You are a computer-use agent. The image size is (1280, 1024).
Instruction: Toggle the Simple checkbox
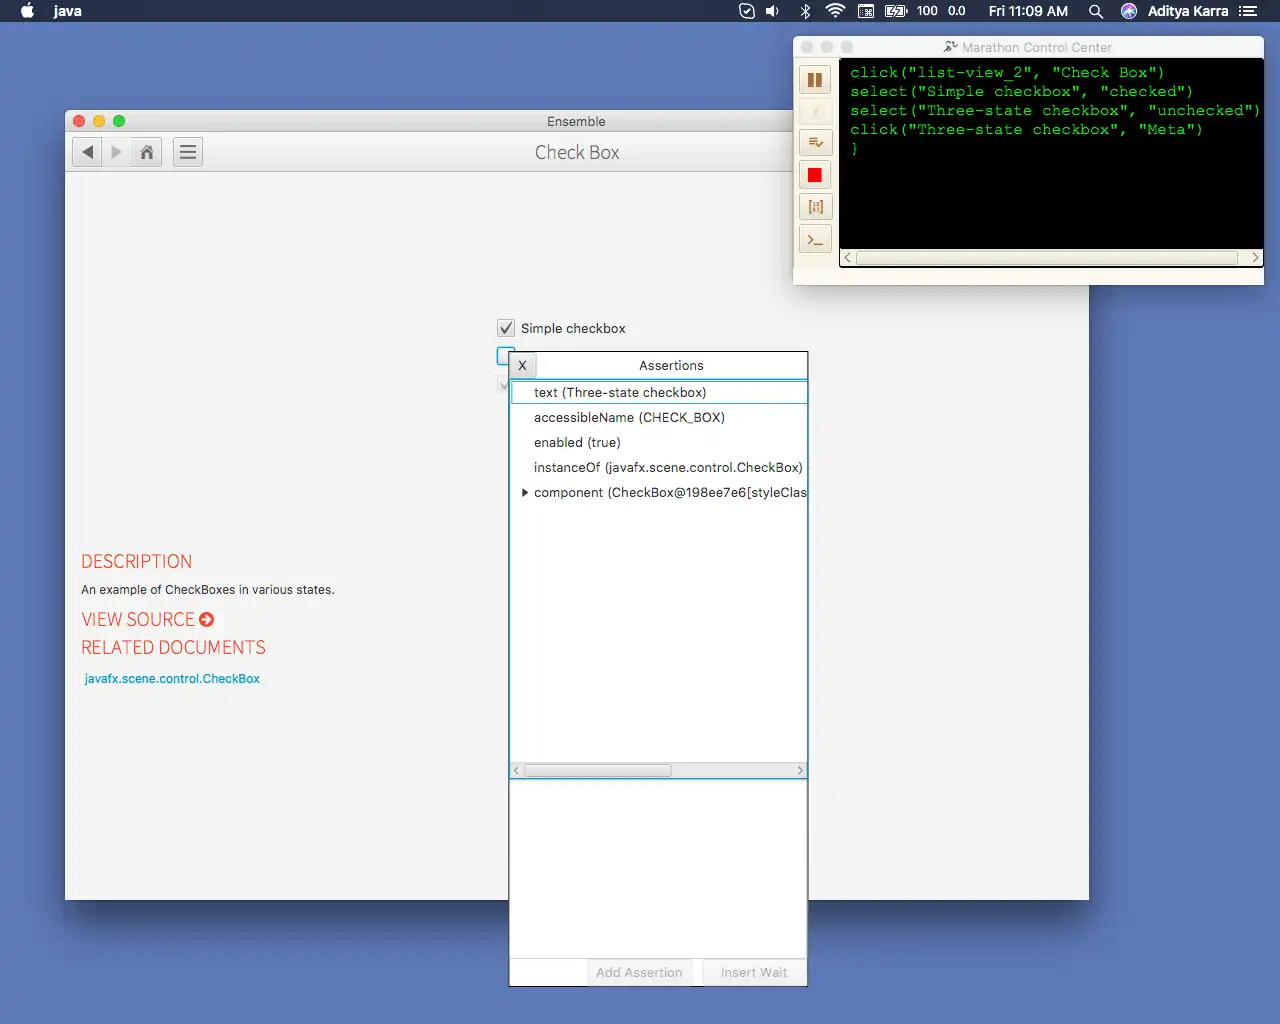pos(506,328)
